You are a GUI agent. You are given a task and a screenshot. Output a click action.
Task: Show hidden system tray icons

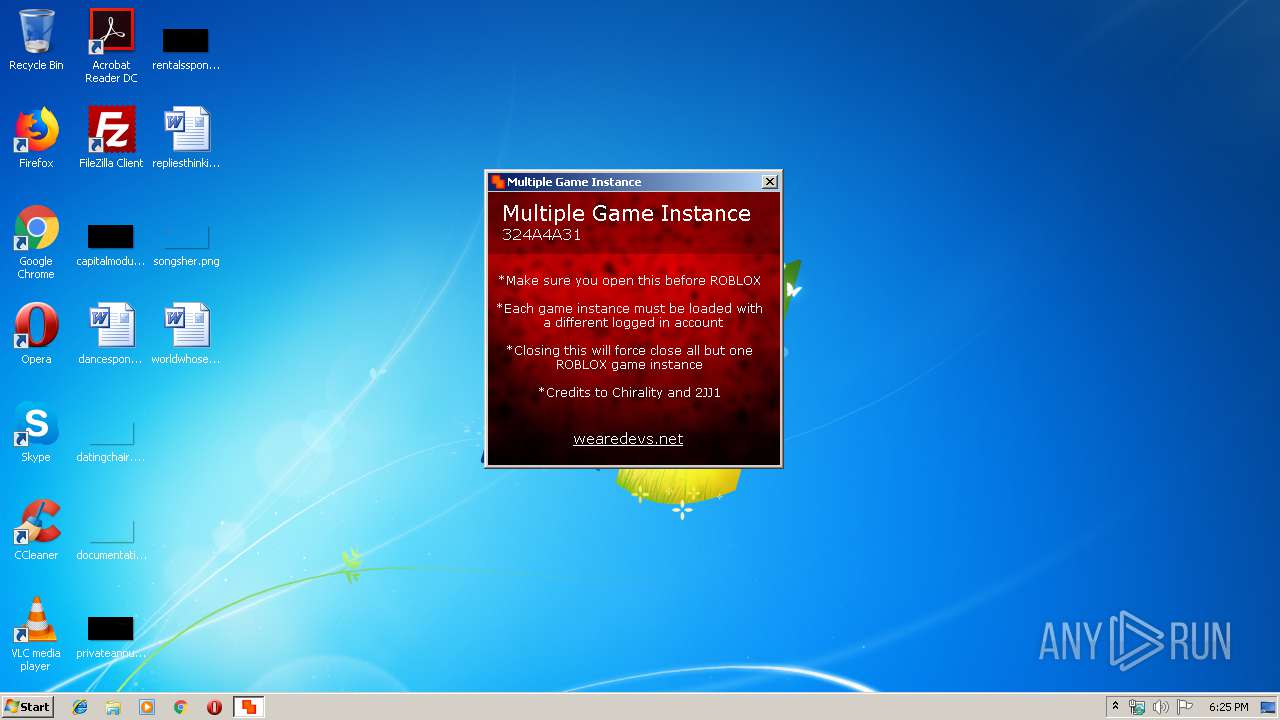[x=1115, y=707]
